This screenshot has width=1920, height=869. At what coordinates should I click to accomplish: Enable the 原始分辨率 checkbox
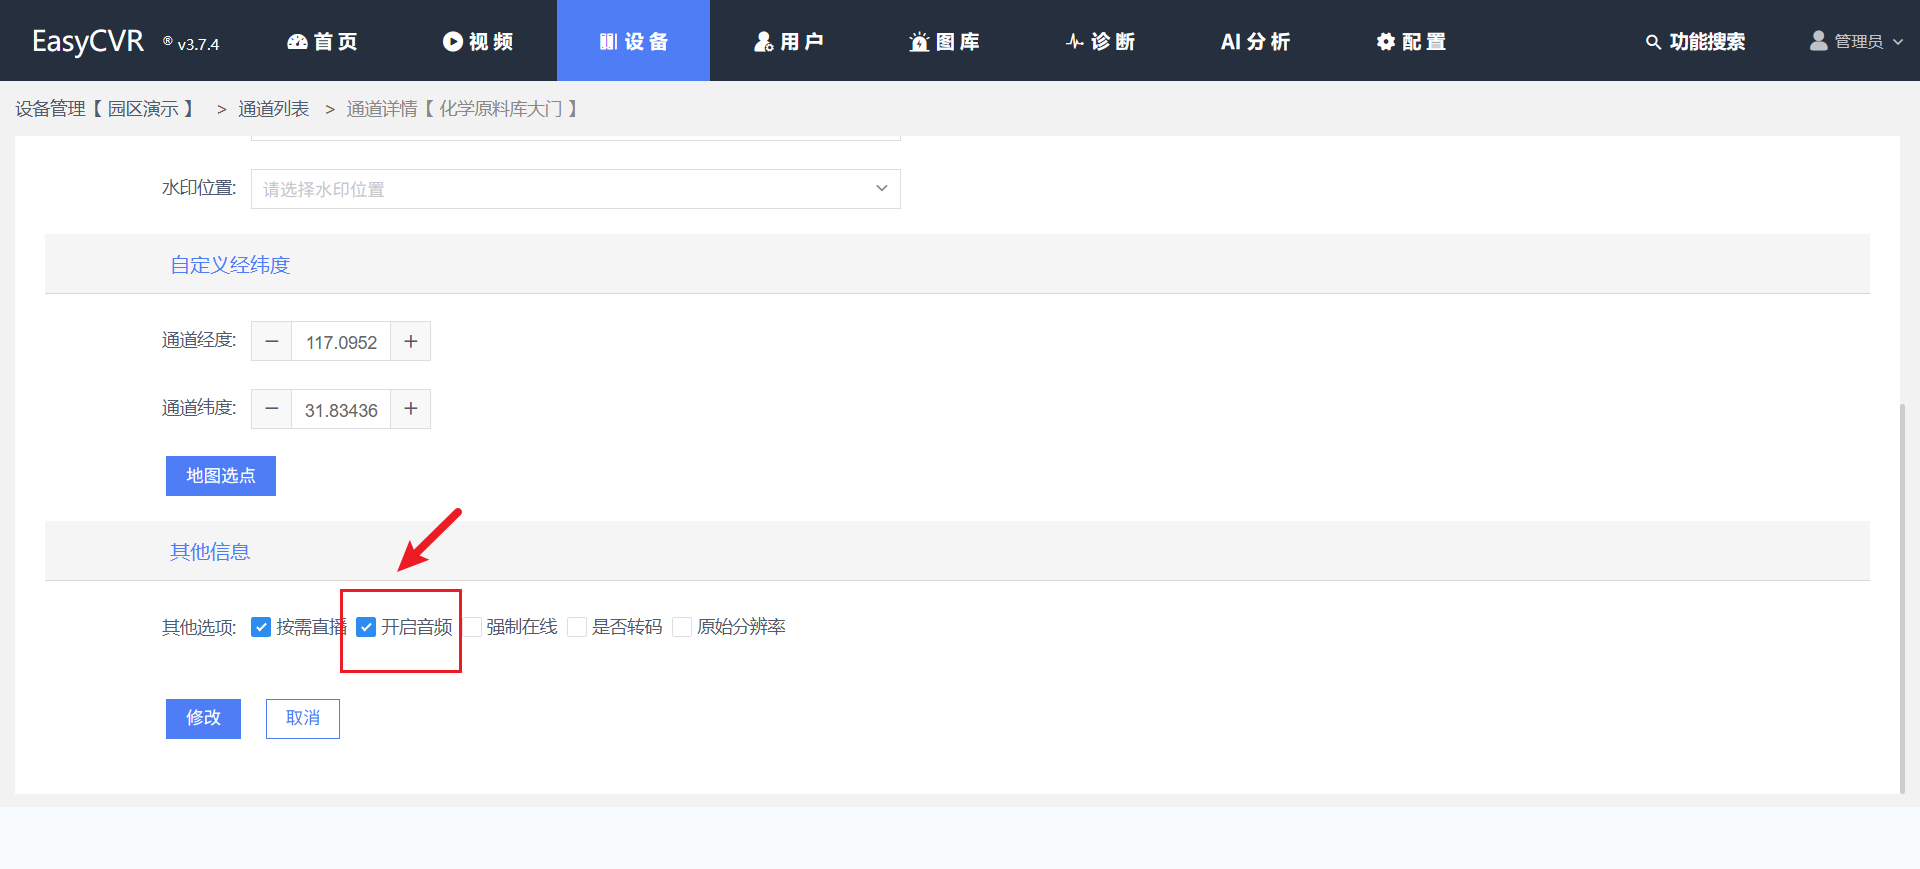(x=682, y=627)
